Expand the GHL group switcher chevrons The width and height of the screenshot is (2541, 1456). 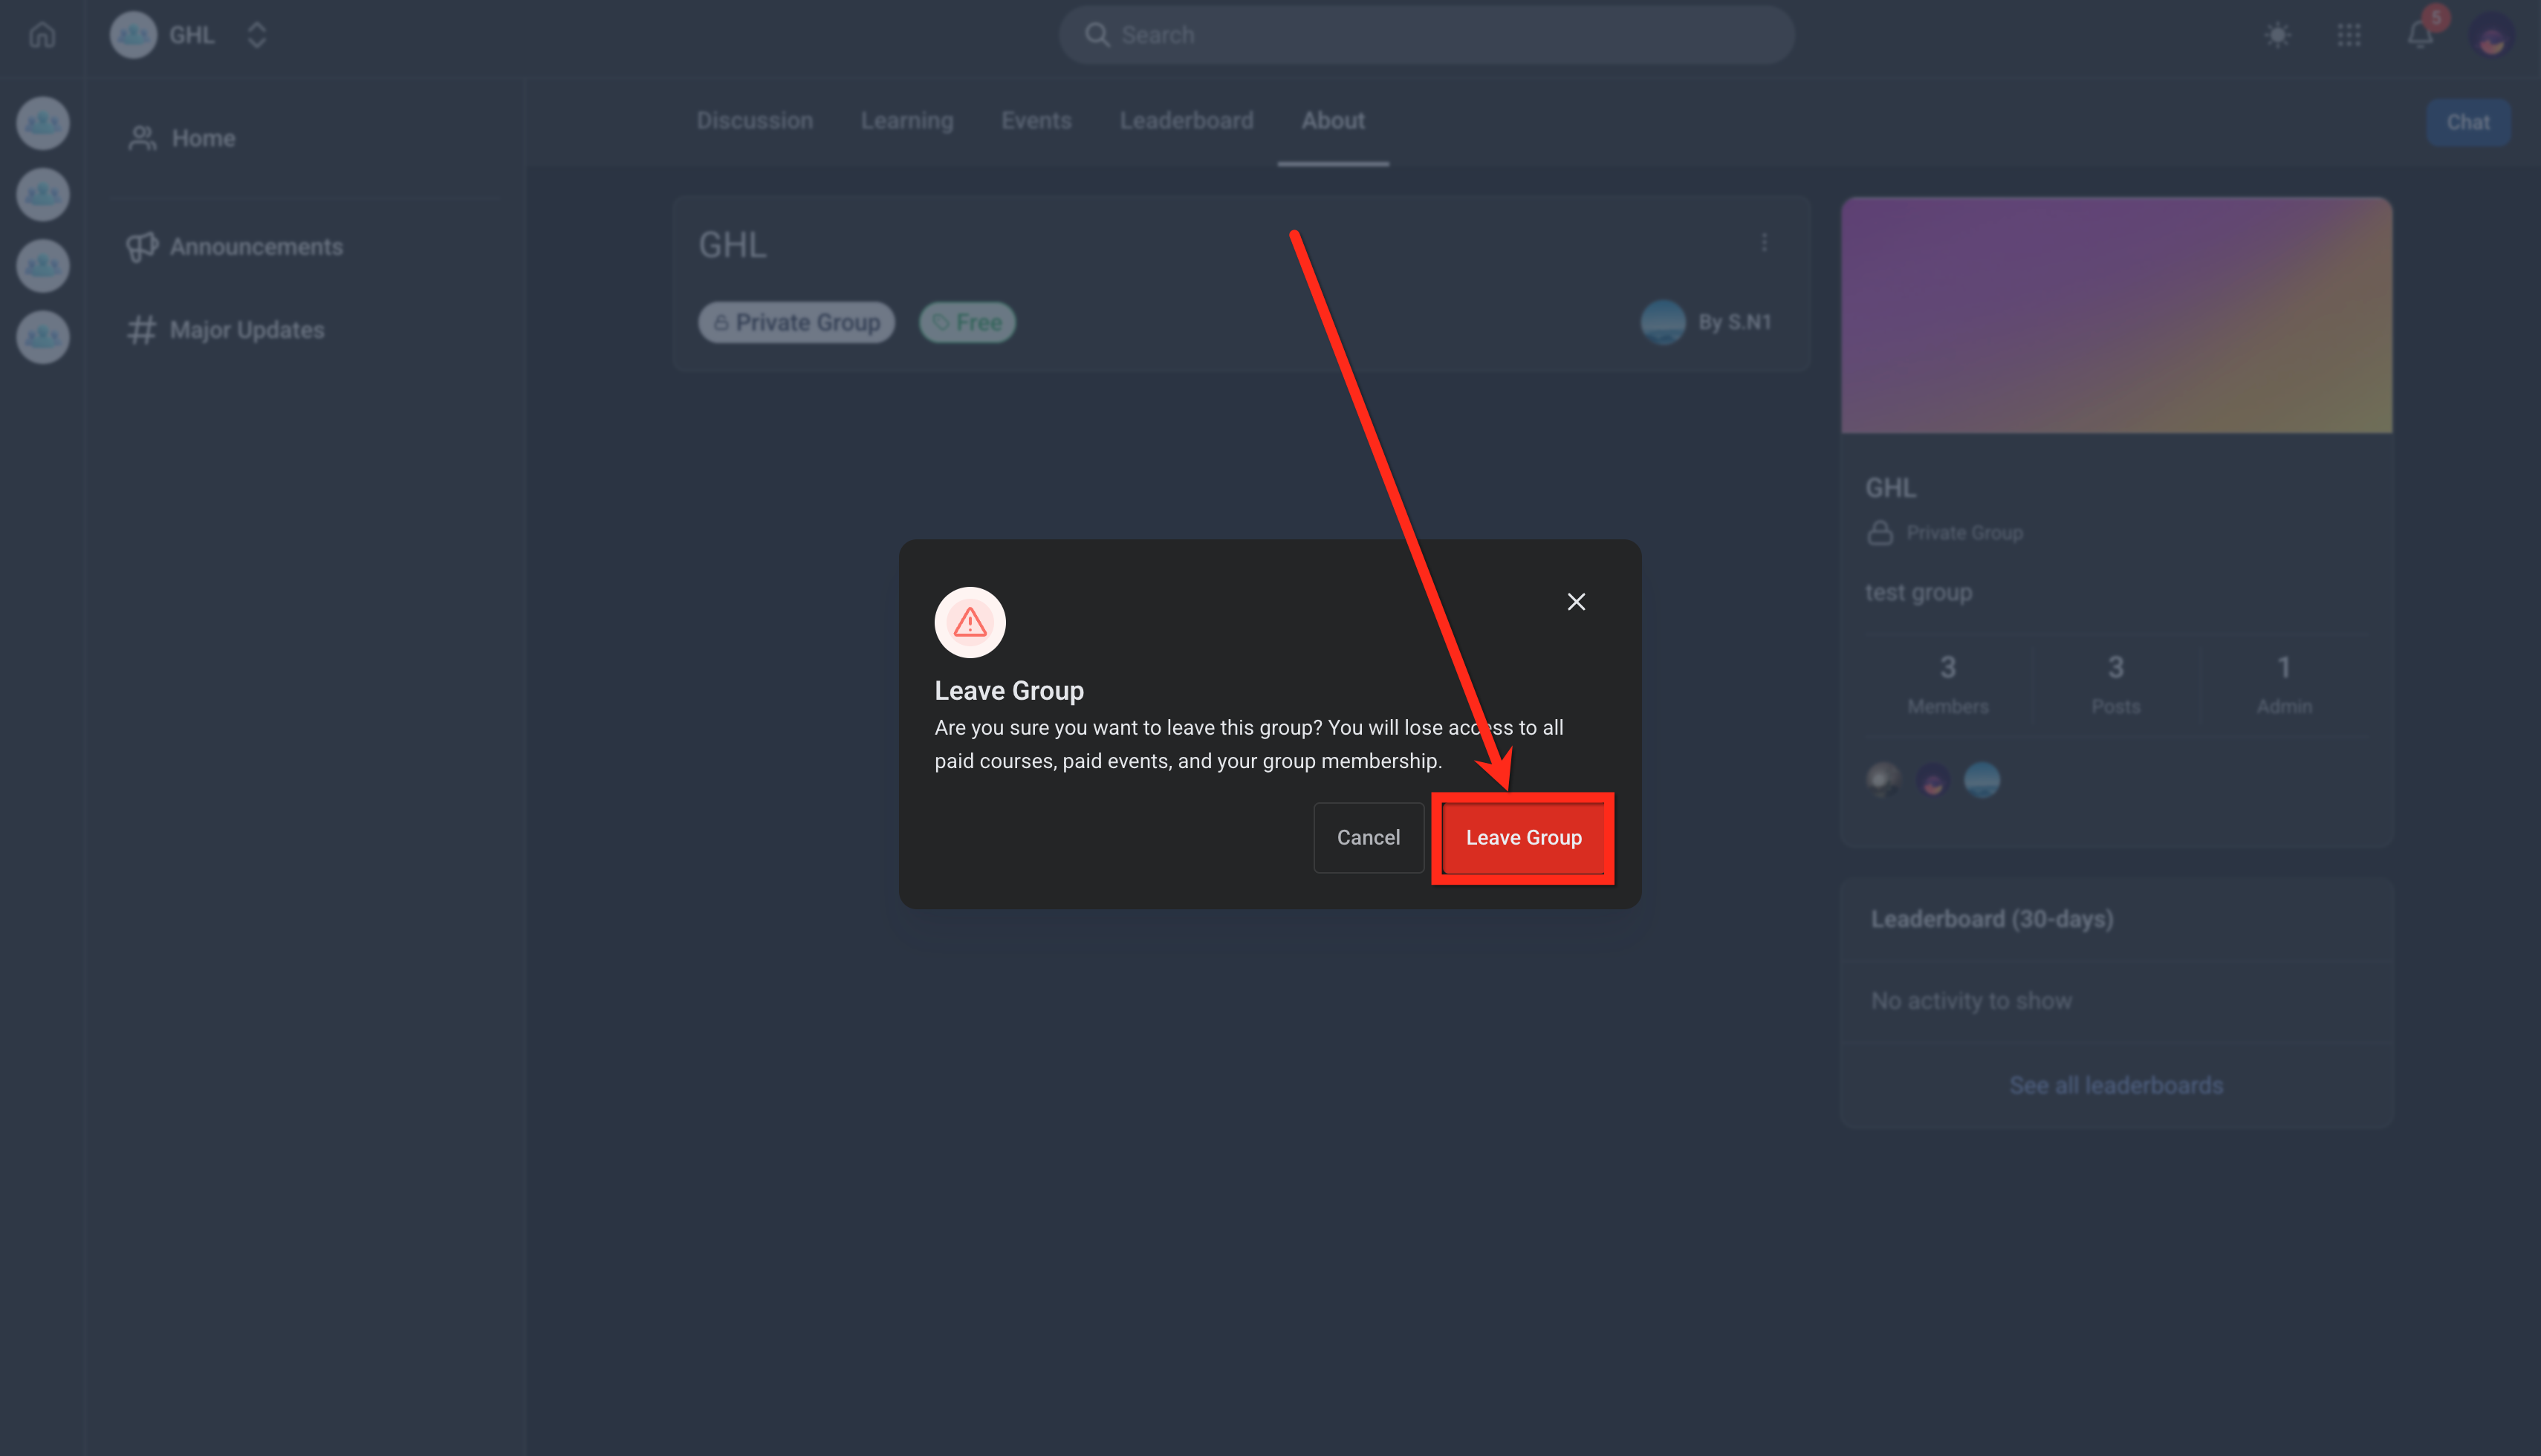[x=257, y=35]
